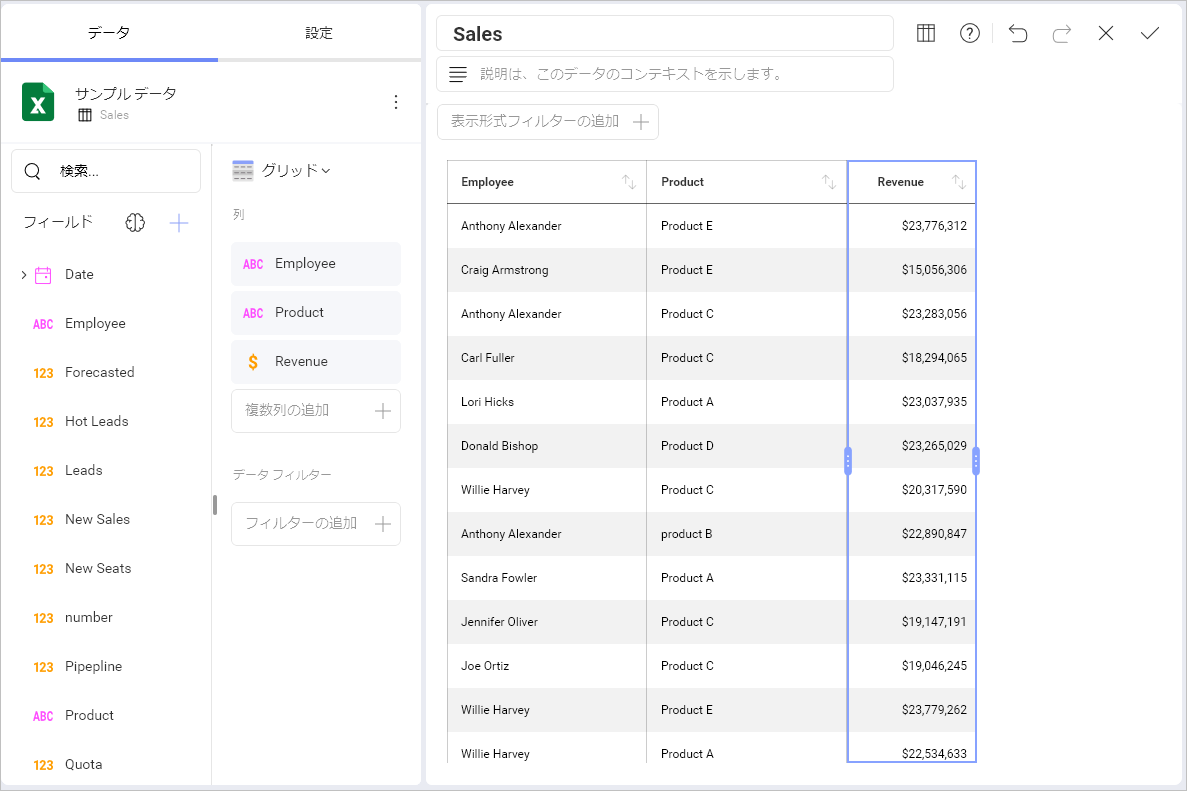The height and width of the screenshot is (791, 1187).
Task: Click the plus in 複数列の追加
Action: pyautogui.click(x=383, y=411)
